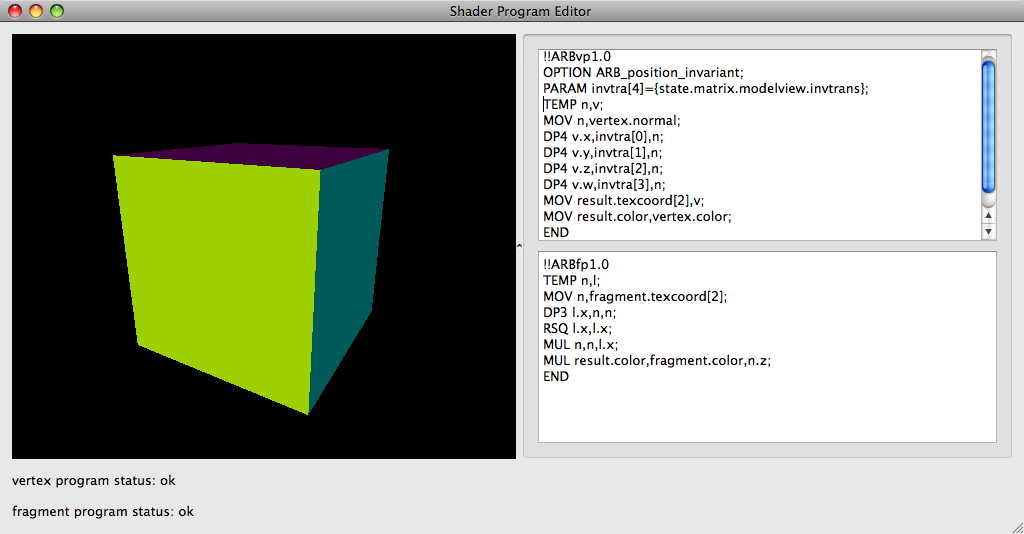Screen dimensions: 1024x534
Task: Click the vertex program status label
Action: [x=94, y=481]
